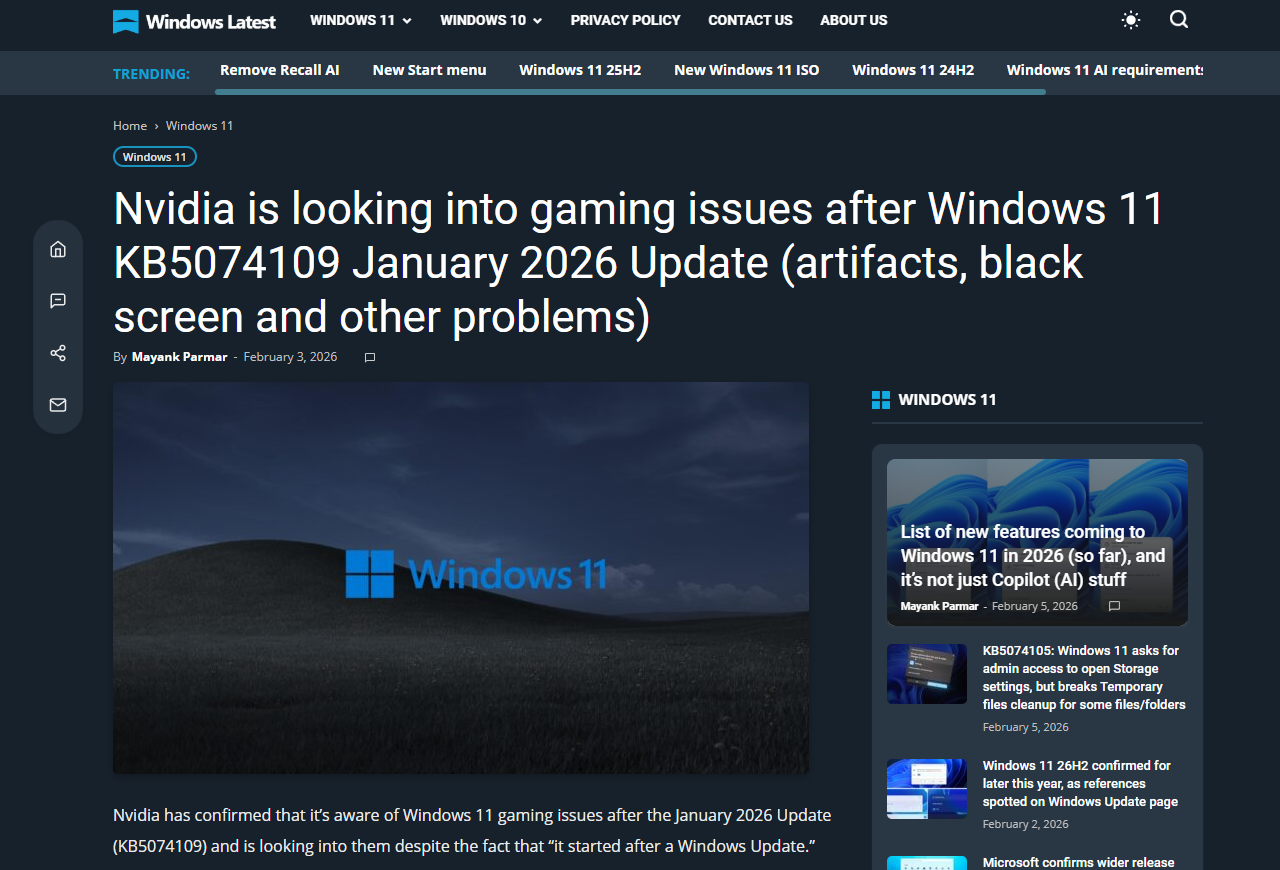Click the TRENDING: label
The height and width of the screenshot is (870, 1280).
click(x=151, y=74)
